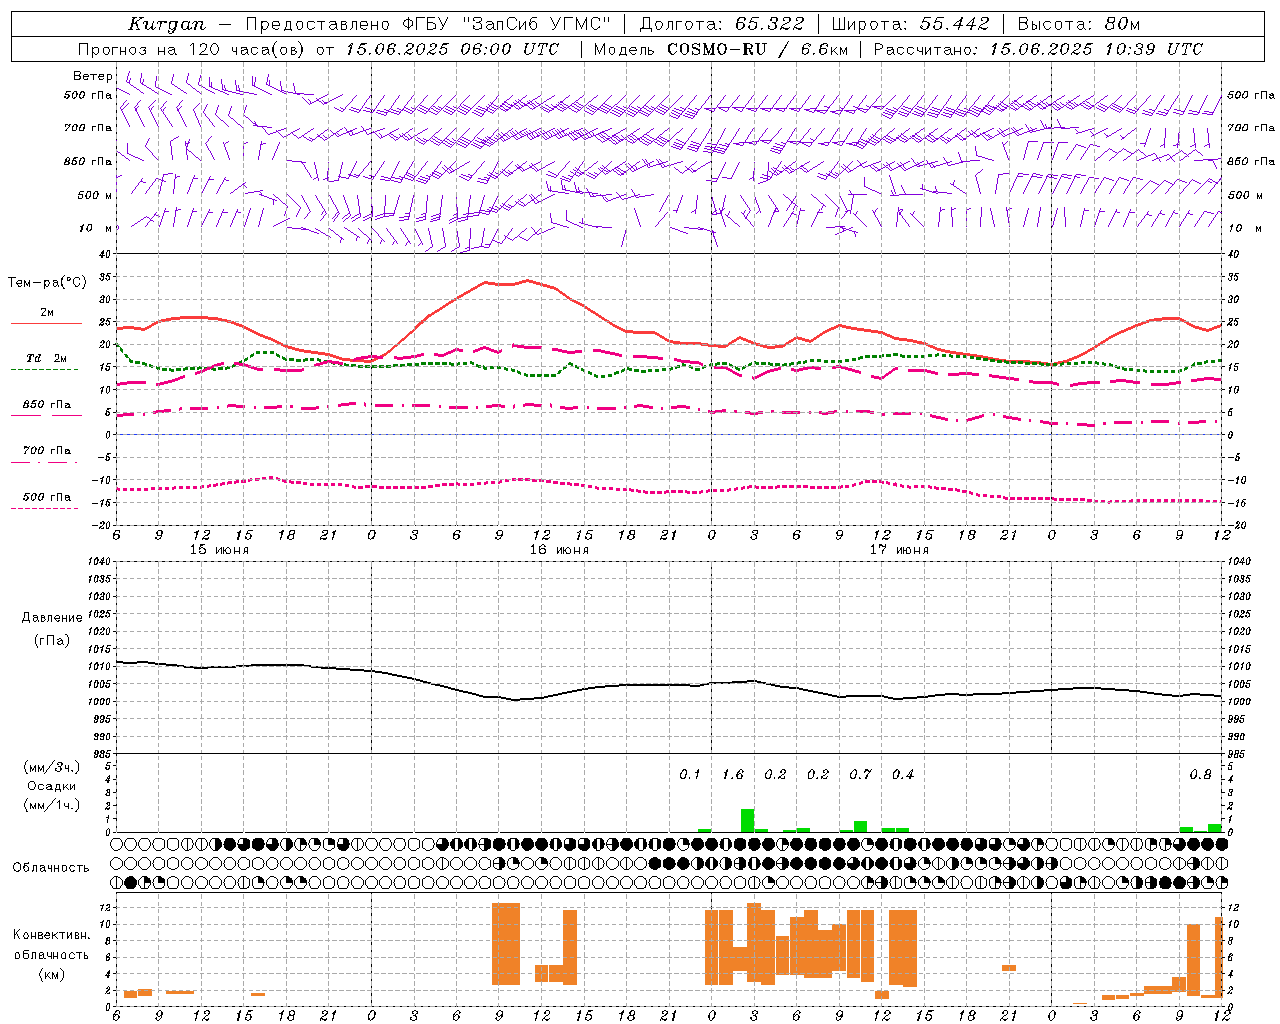Click the Kurgan station name in header

coord(167,24)
